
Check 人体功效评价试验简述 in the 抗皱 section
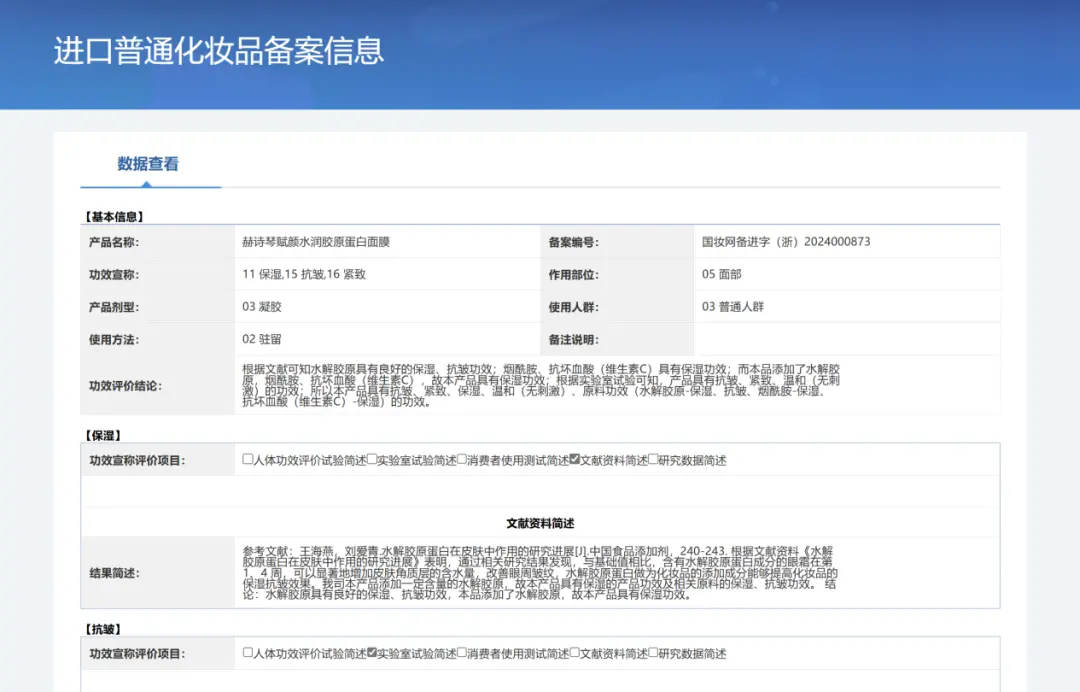point(245,653)
